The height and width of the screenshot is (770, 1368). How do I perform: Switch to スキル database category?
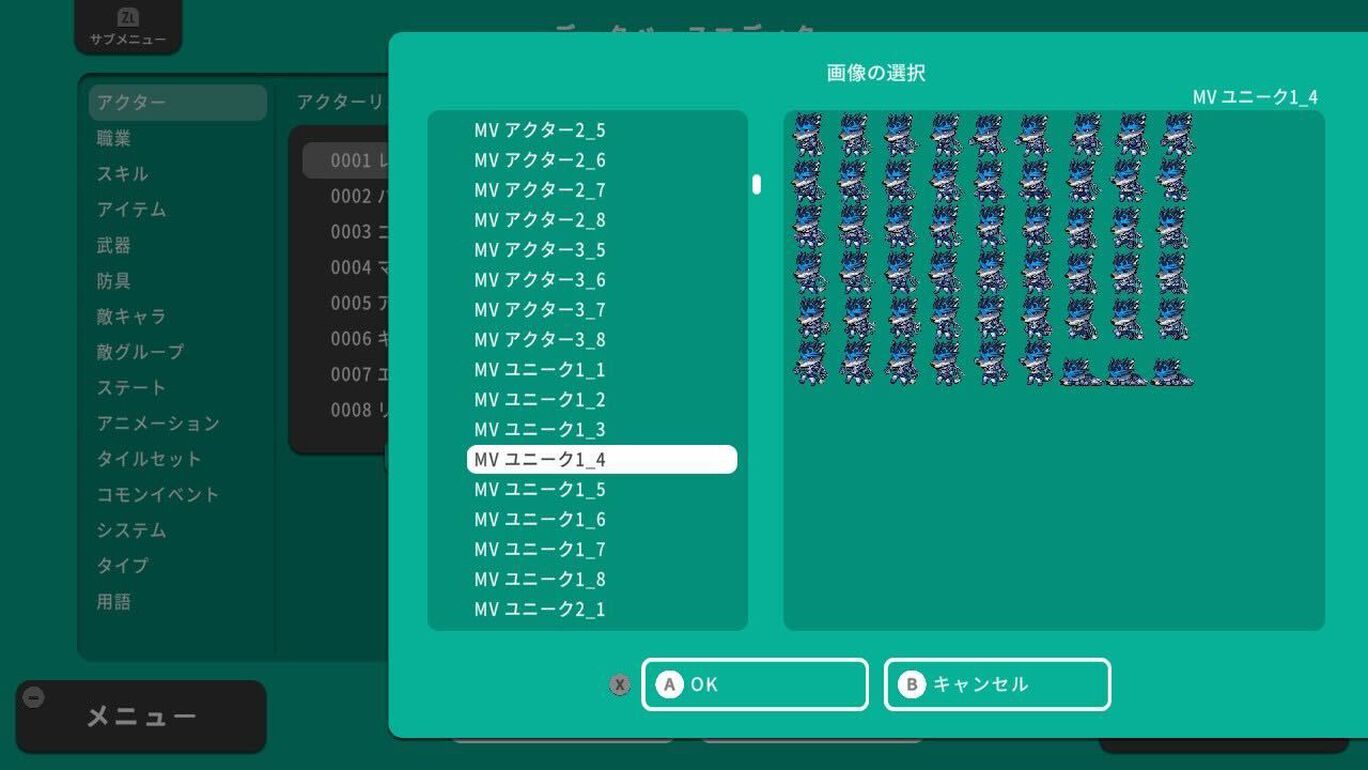(178, 174)
